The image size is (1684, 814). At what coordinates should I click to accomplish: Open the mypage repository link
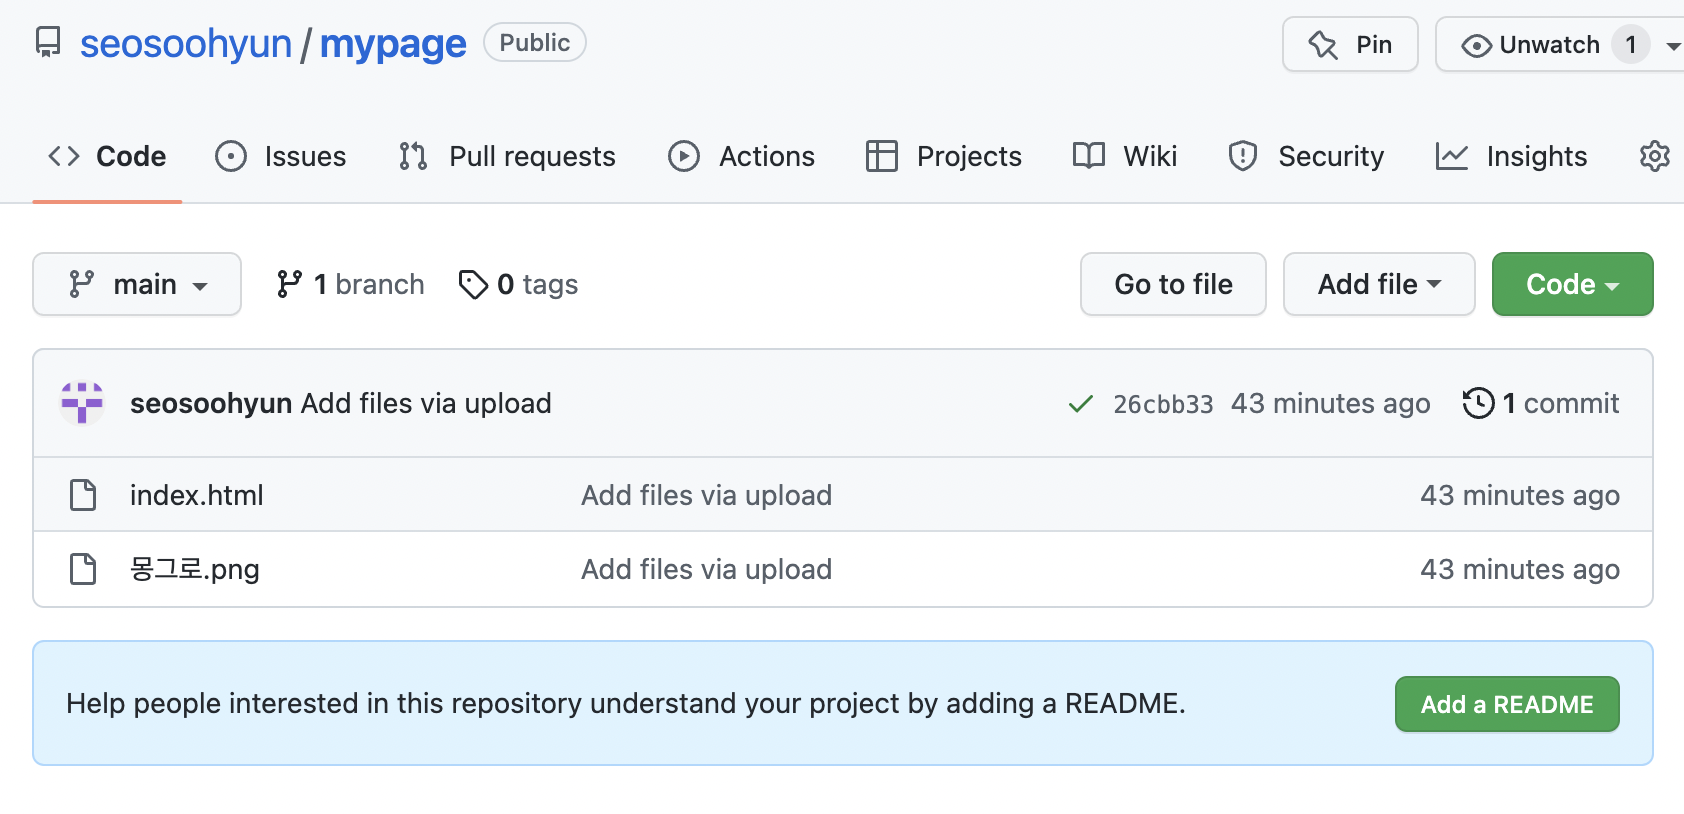coord(393,44)
